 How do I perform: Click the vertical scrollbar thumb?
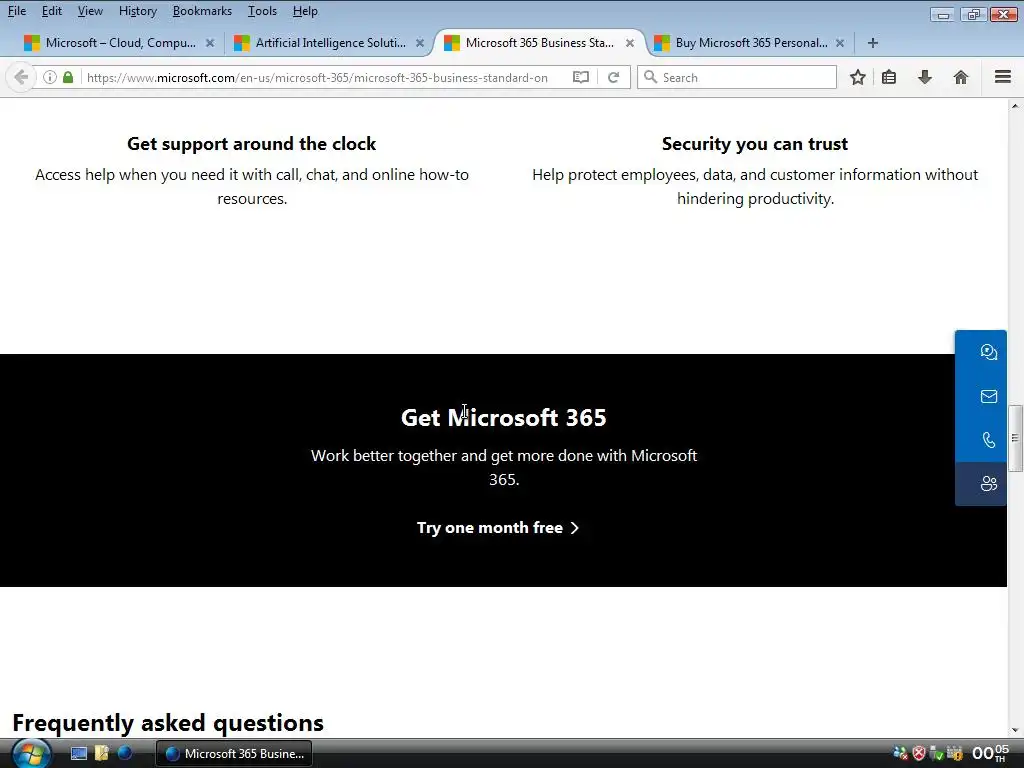pos(1016,438)
